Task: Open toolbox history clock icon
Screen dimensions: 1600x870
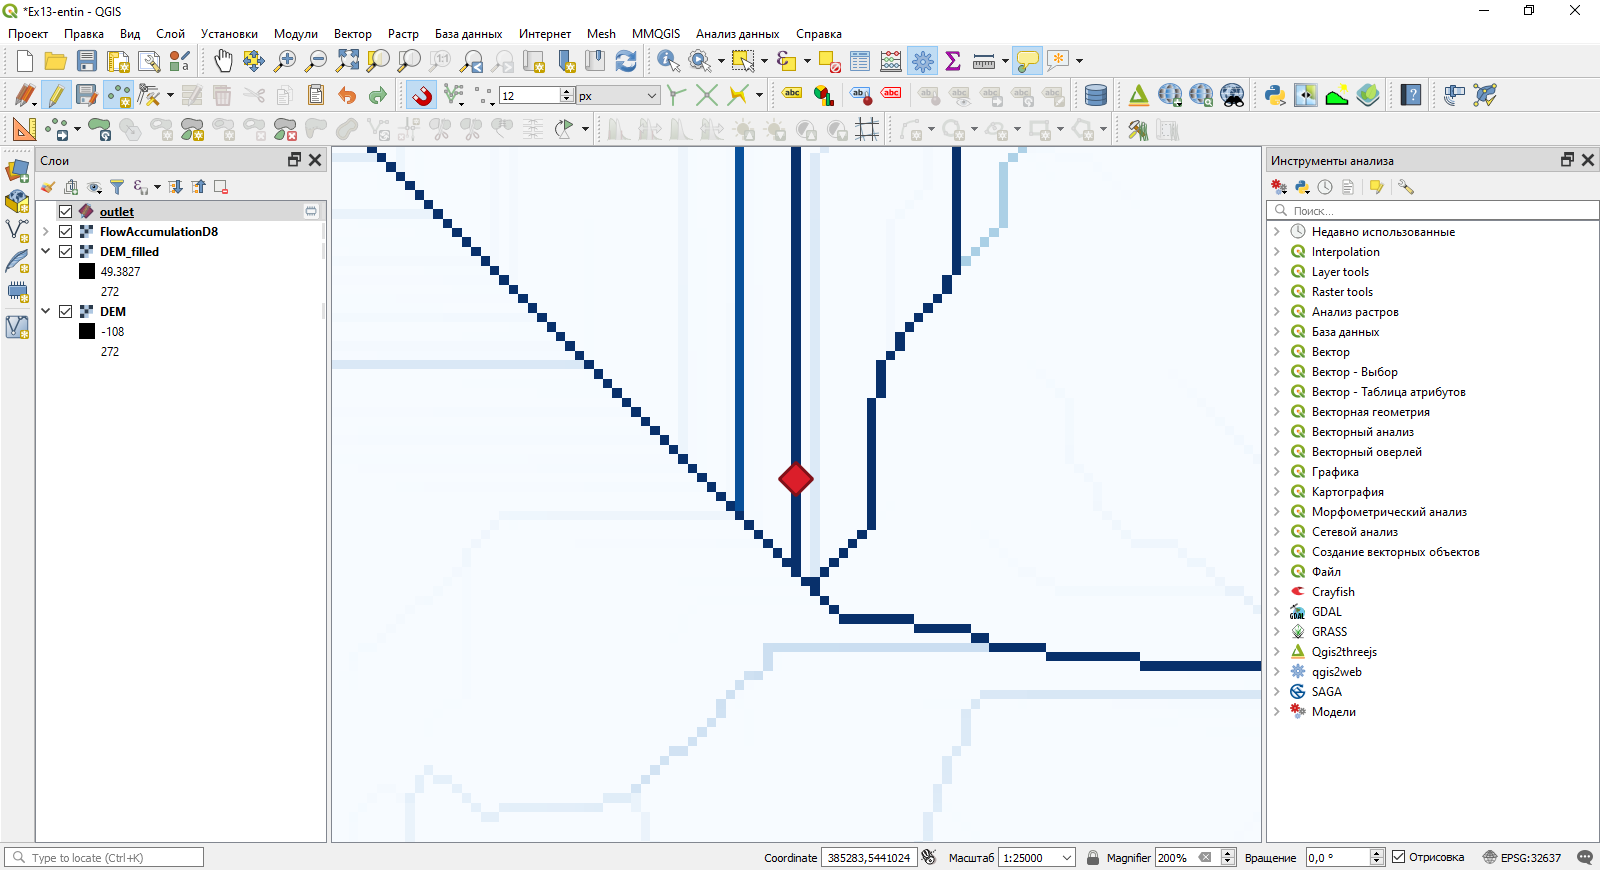Action: (1325, 187)
